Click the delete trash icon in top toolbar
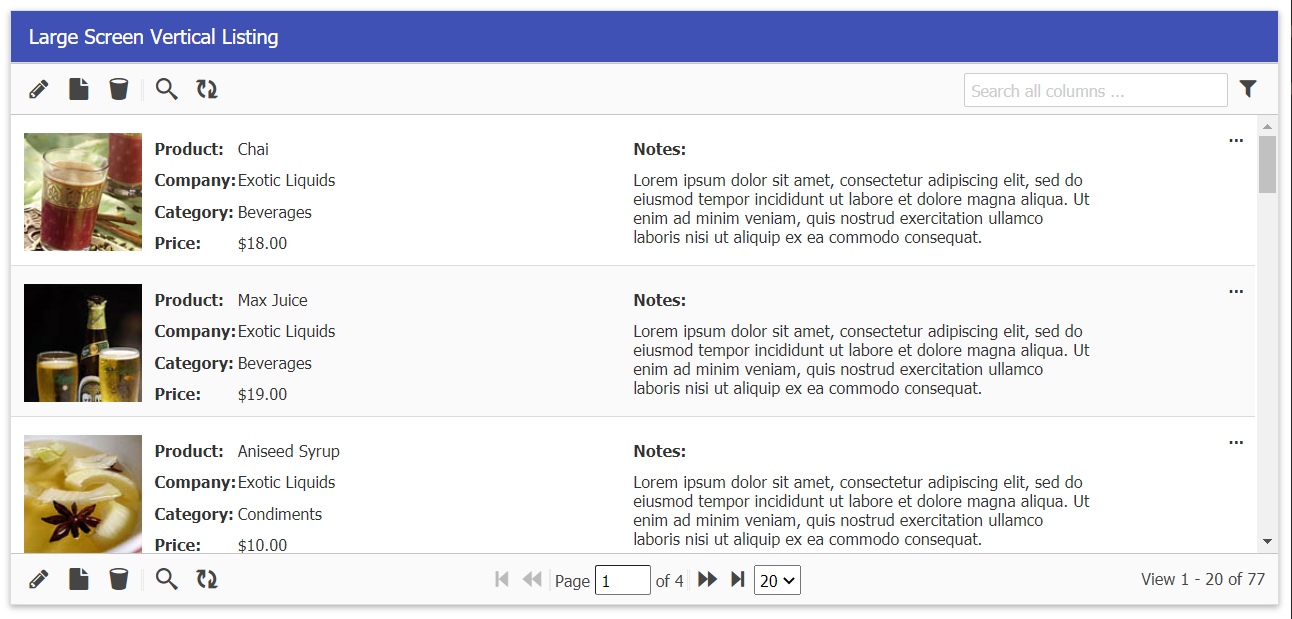Image resolution: width=1292 pixels, height=619 pixels. point(119,90)
